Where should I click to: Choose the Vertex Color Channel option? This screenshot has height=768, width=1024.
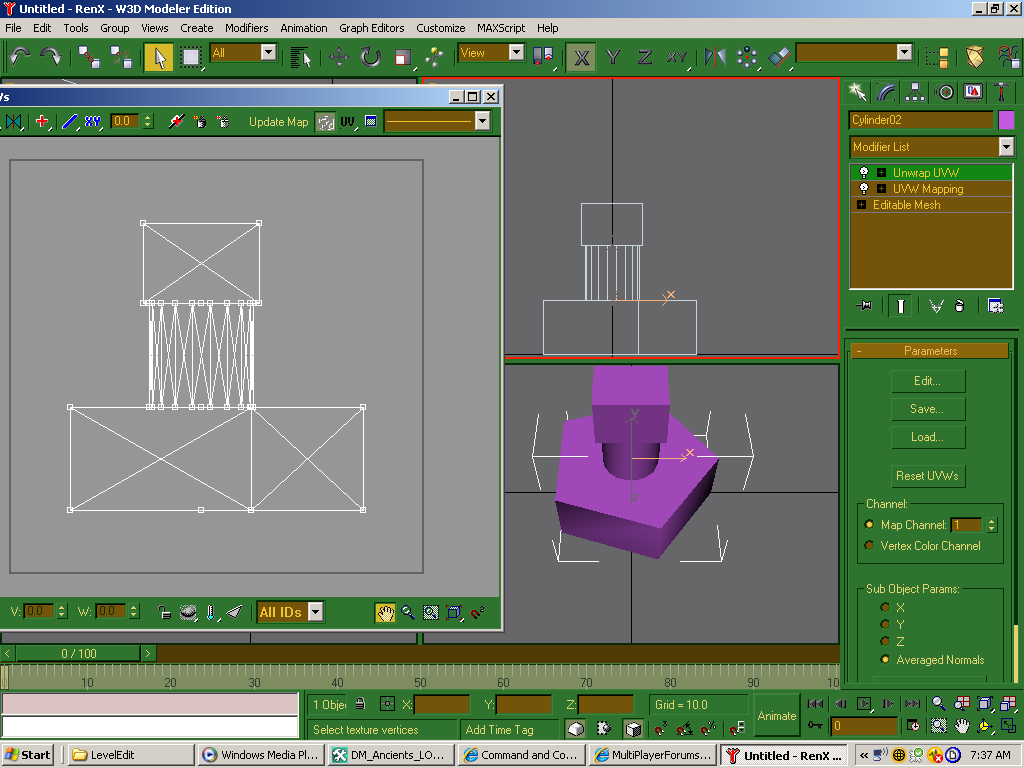click(x=869, y=546)
